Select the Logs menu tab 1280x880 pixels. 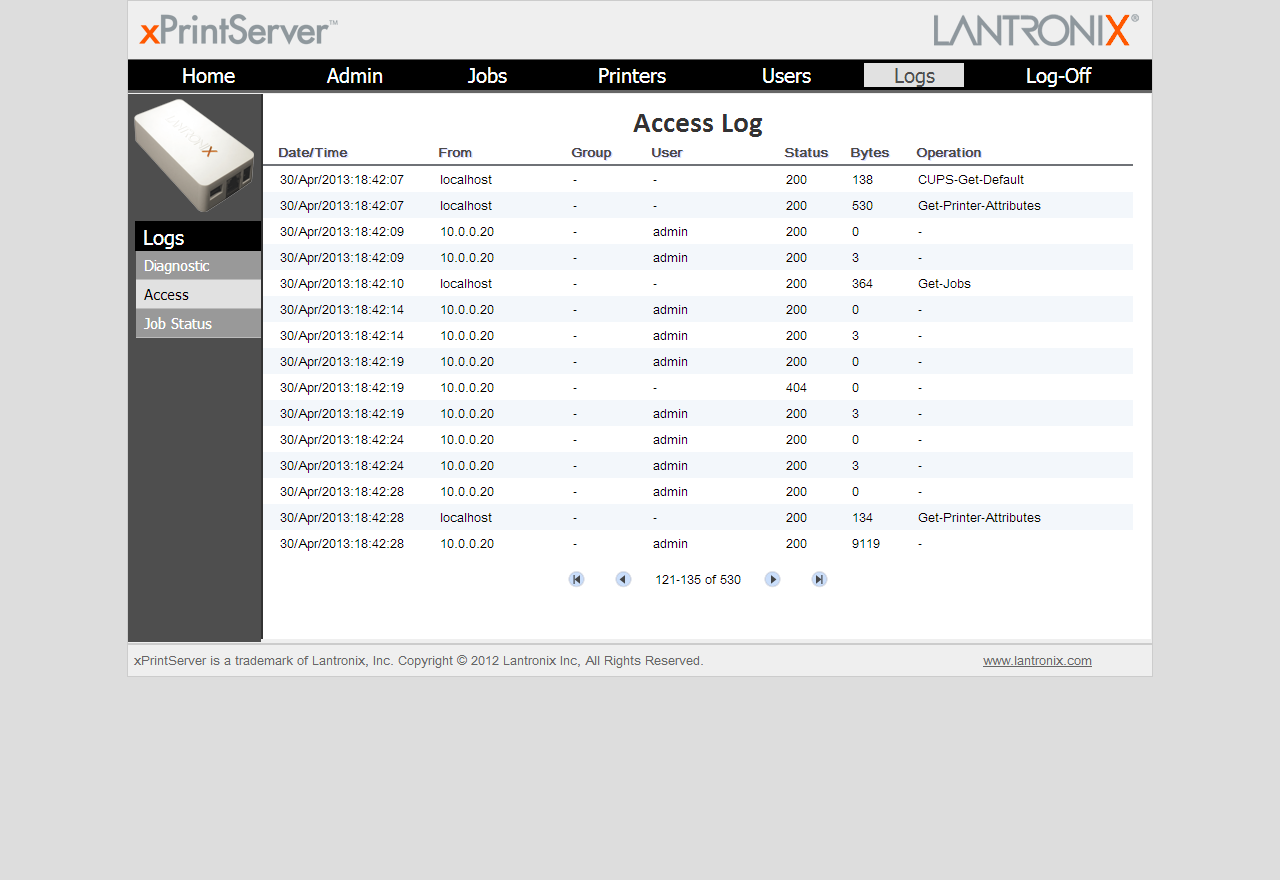(x=914, y=76)
